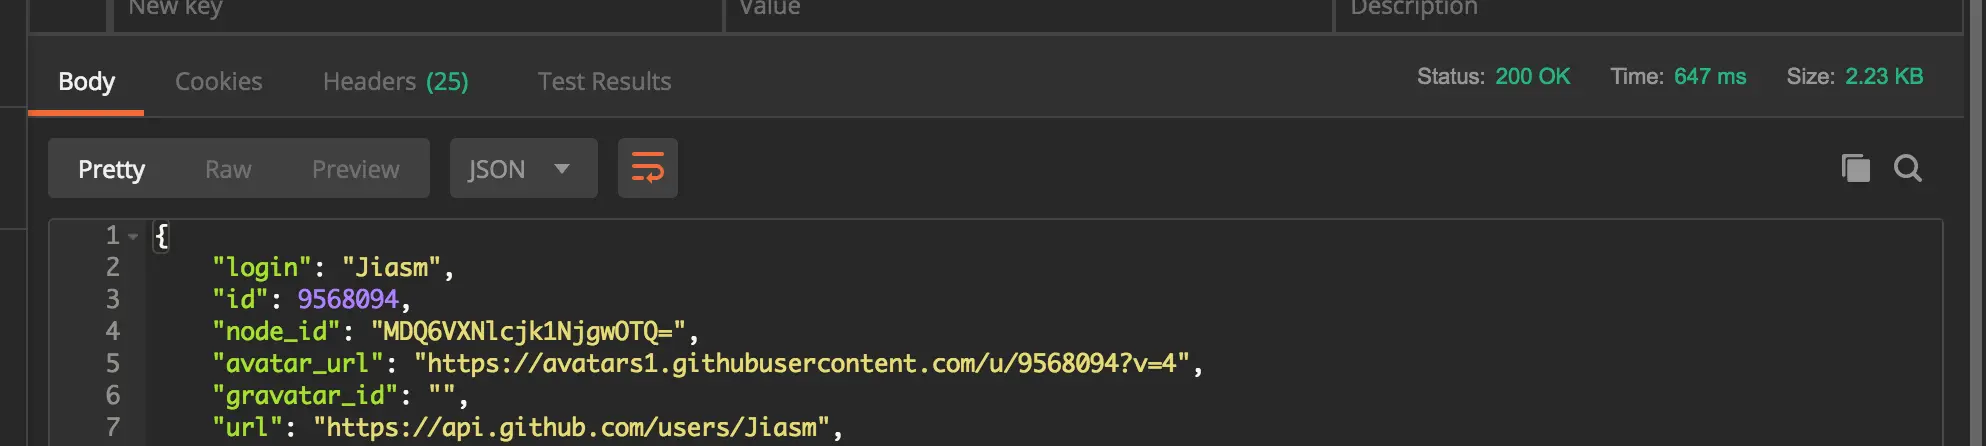
Task: Open search in response with magnifier icon
Action: pos(1908,168)
